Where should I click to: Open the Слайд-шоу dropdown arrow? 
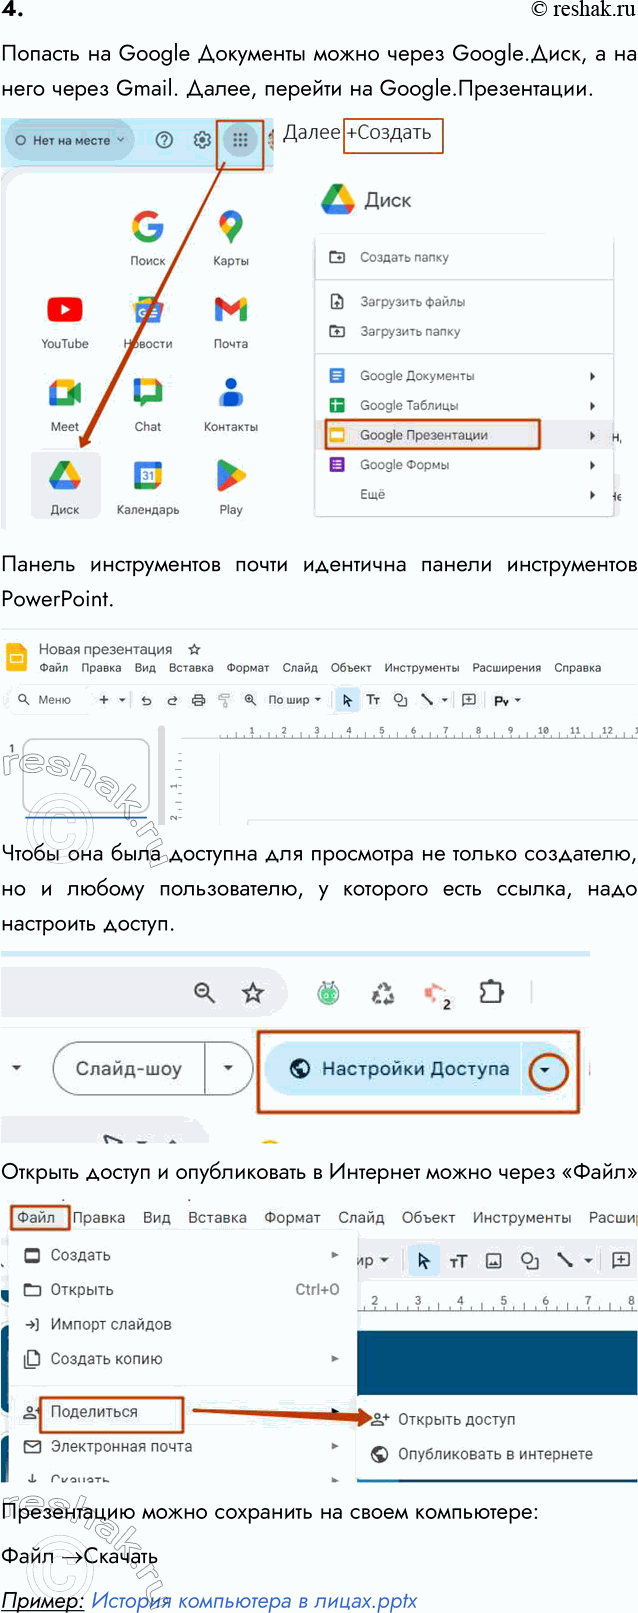click(228, 1069)
